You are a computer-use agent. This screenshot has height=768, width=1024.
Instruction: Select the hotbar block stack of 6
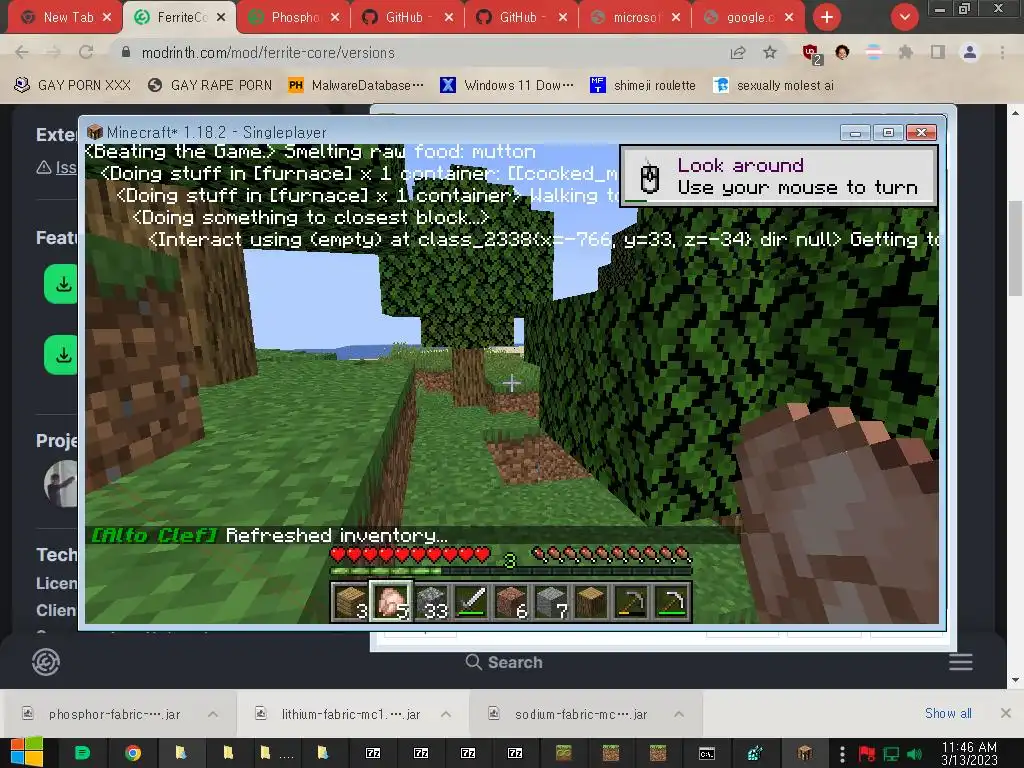[511, 601]
